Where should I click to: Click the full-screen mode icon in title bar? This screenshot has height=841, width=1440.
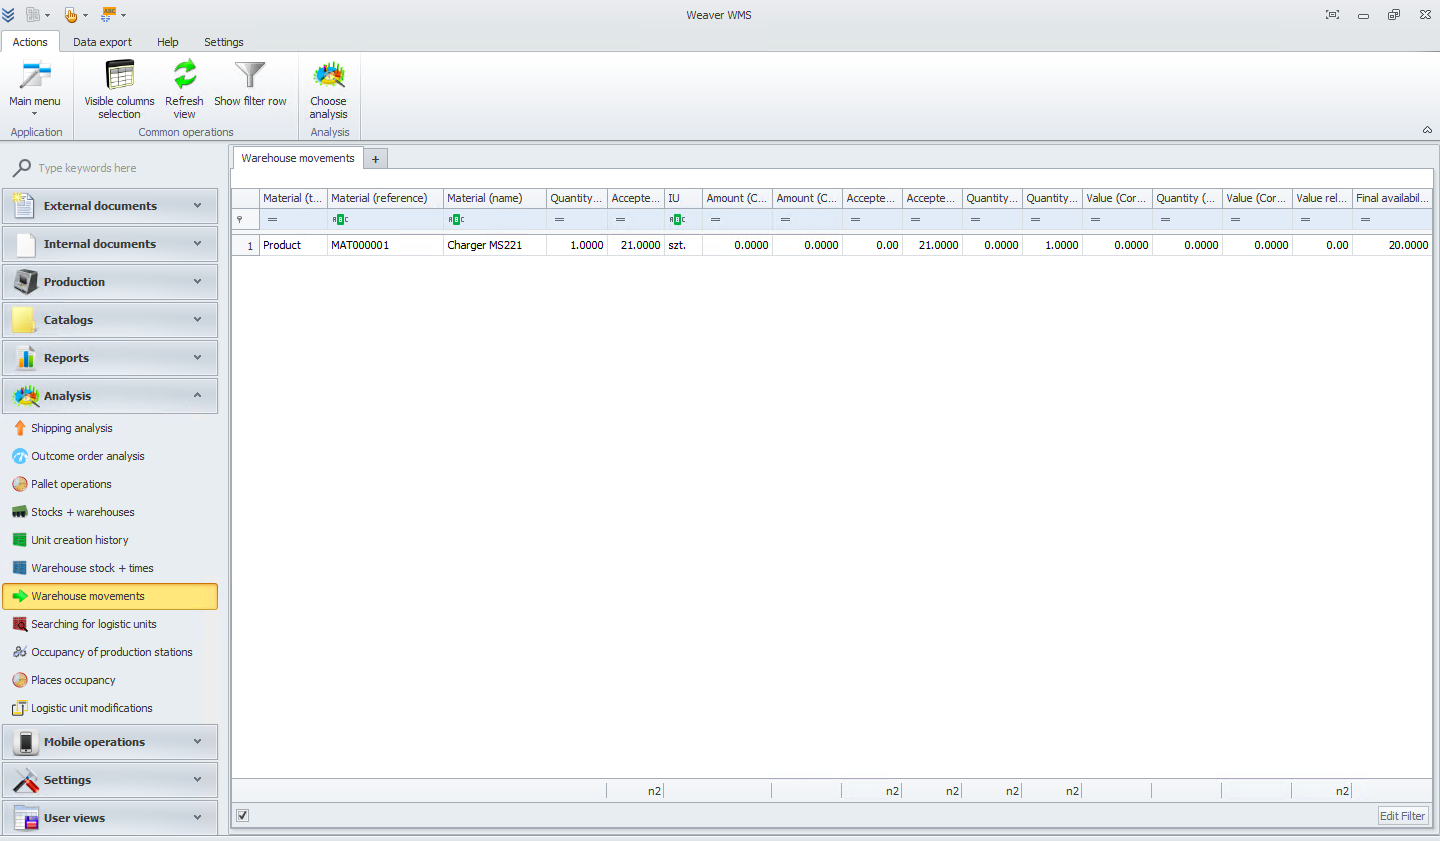pyautogui.click(x=1332, y=15)
